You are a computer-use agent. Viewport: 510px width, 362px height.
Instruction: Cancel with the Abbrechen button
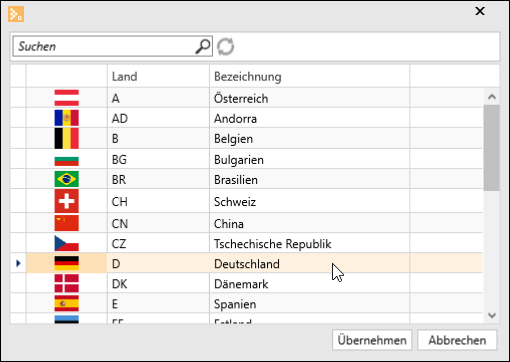pyautogui.click(x=457, y=340)
